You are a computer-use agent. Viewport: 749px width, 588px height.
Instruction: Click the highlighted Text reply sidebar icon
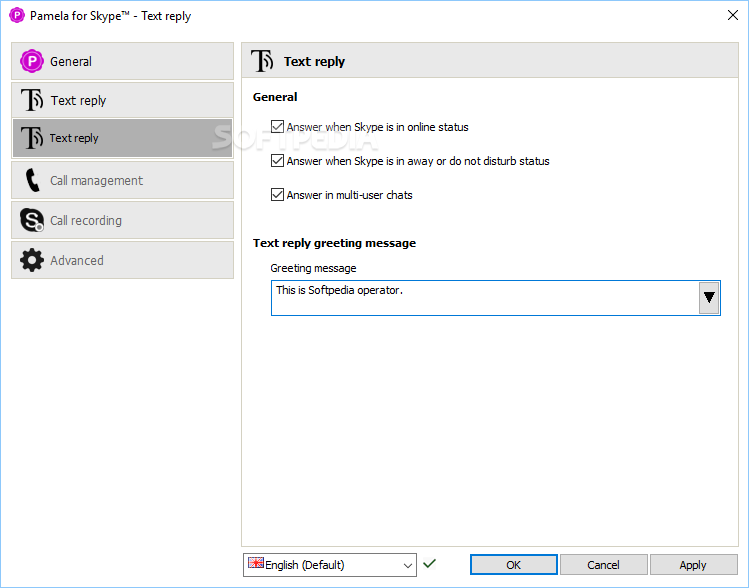tap(32, 138)
